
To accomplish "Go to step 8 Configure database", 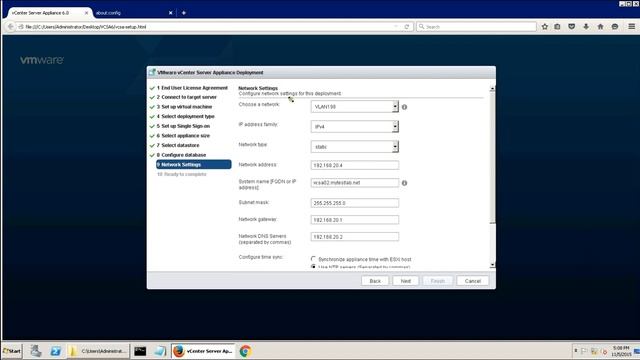I will coord(181,155).
